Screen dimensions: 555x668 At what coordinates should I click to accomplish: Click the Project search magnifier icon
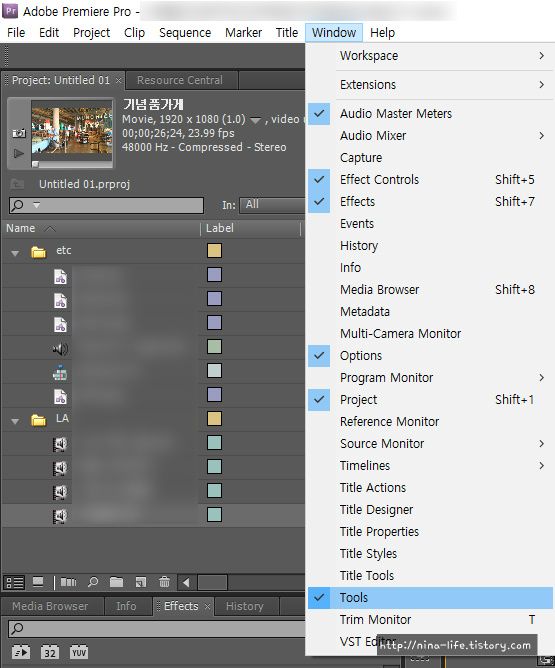[x=17, y=205]
